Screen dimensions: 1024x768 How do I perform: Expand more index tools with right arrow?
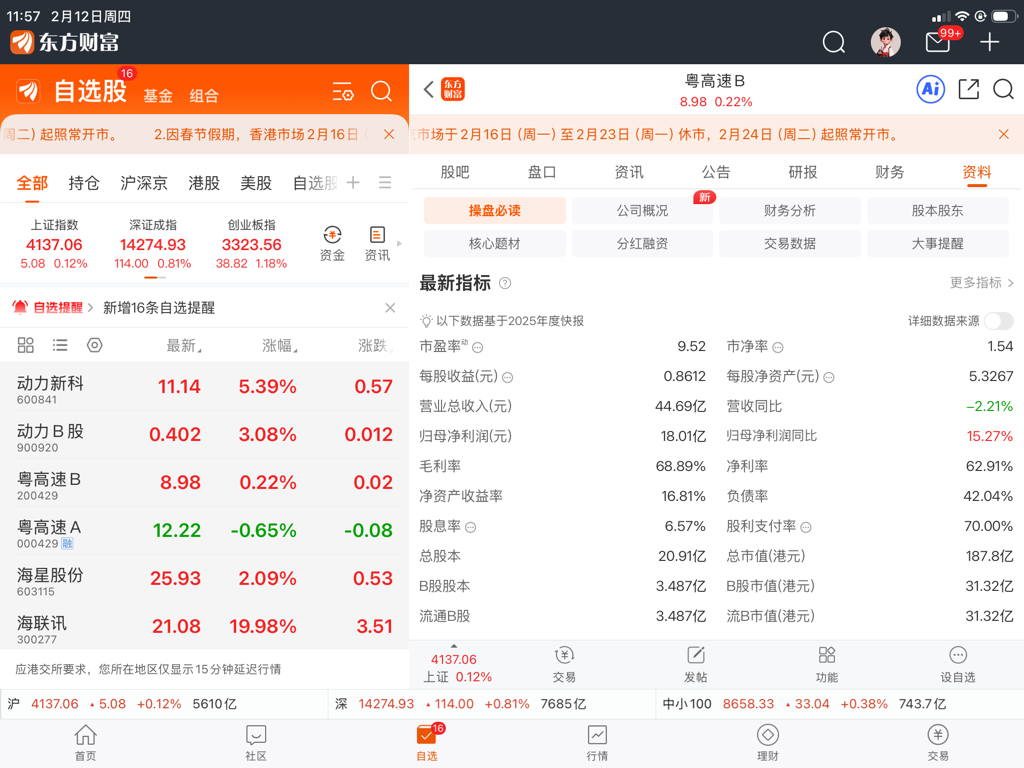(x=399, y=244)
